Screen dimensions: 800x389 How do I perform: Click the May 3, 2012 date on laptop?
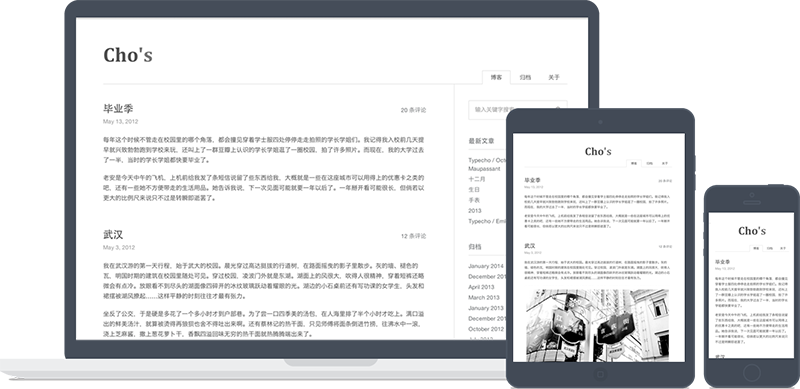119,248
